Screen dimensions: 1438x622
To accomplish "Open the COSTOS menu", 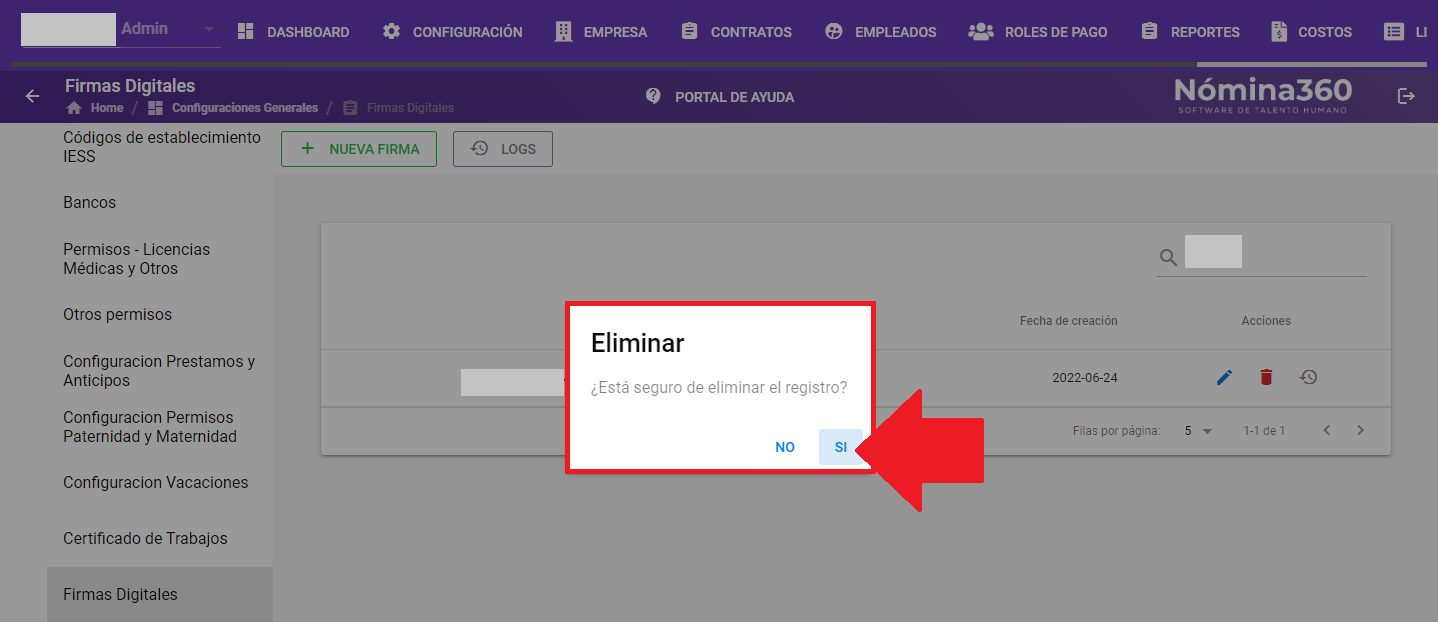I will click(1311, 32).
